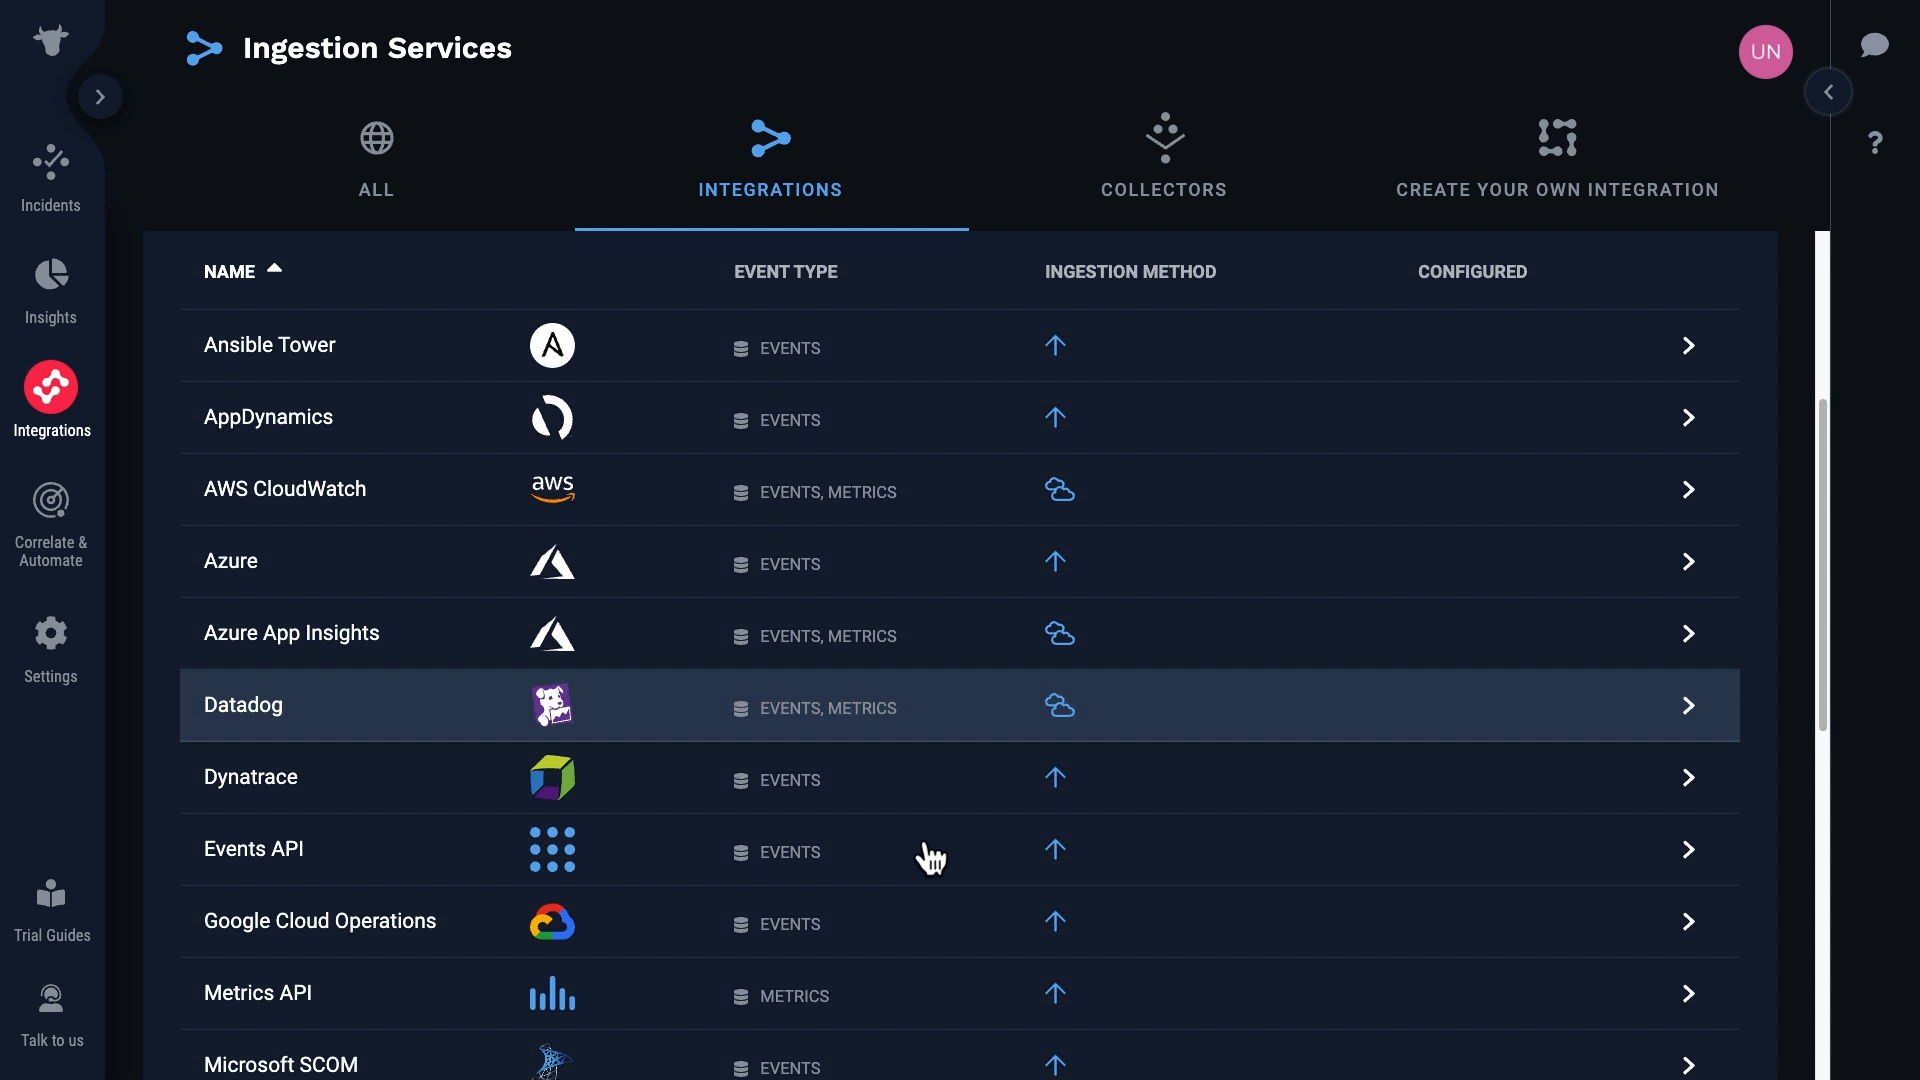Open the chat bubble icon top right
1920x1080 pixels.
point(1874,45)
